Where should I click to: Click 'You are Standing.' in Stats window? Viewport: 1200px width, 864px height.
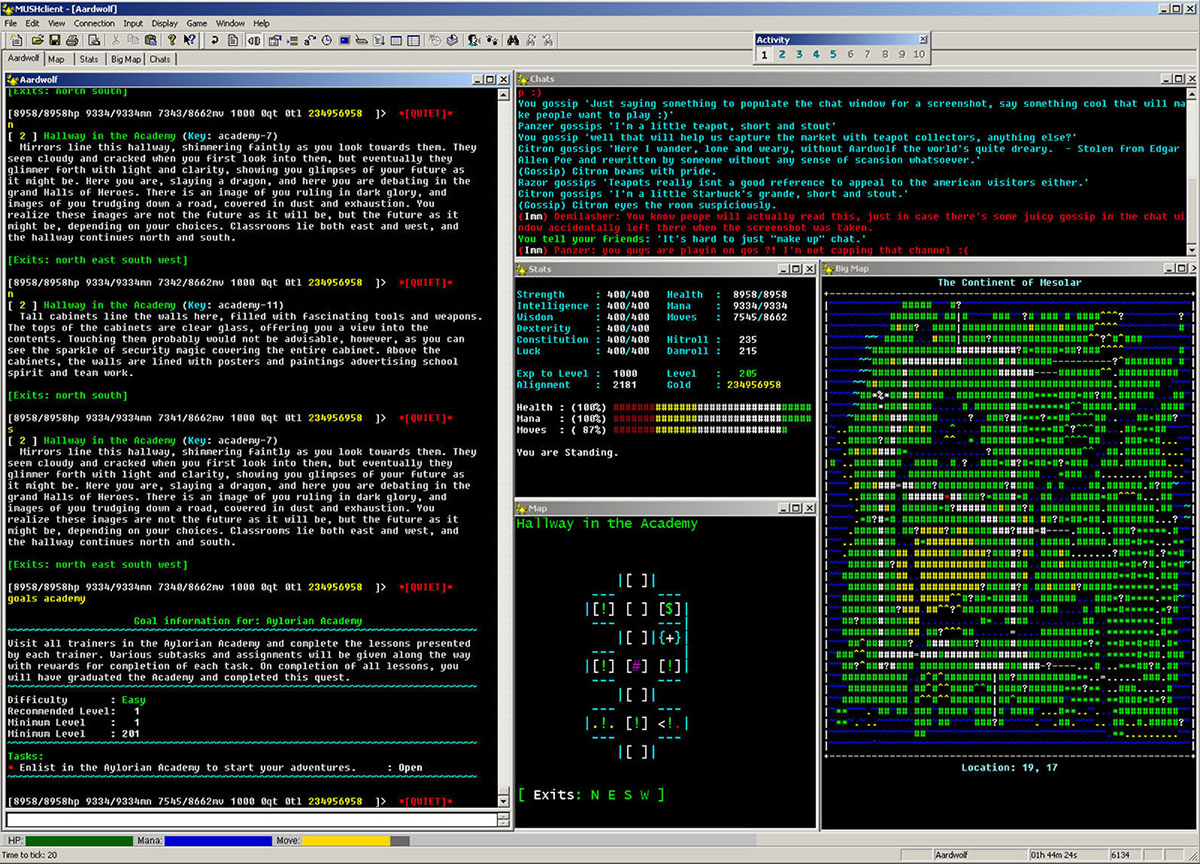click(567, 453)
